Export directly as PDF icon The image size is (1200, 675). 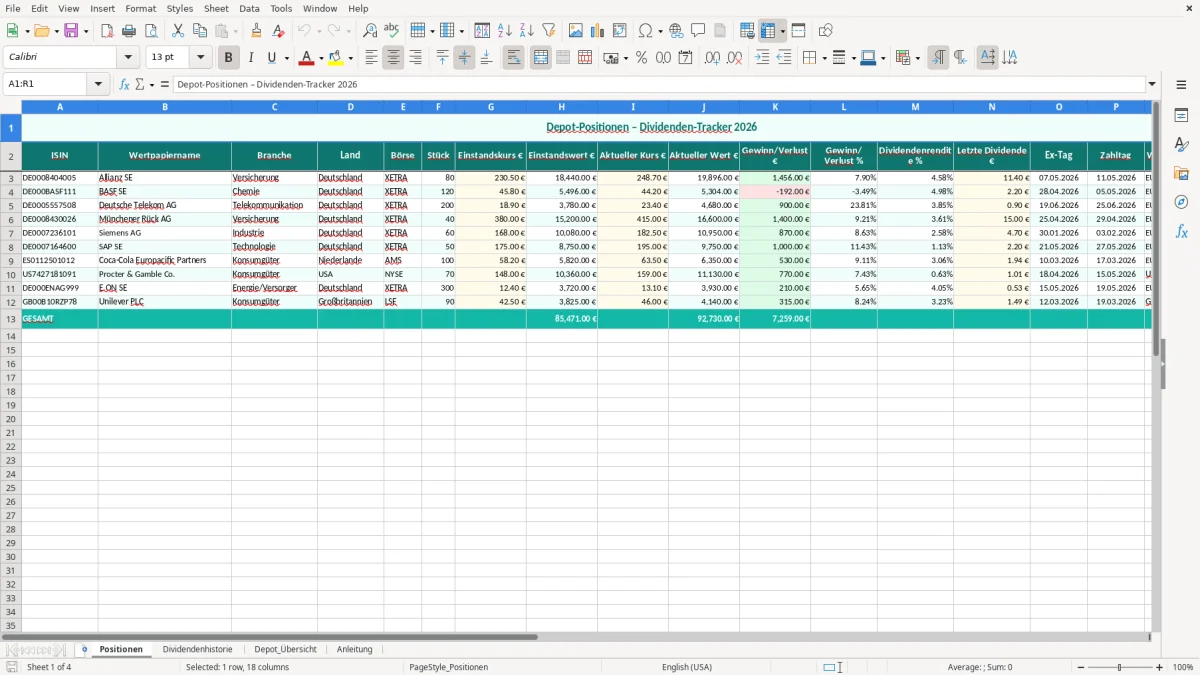pos(107,31)
